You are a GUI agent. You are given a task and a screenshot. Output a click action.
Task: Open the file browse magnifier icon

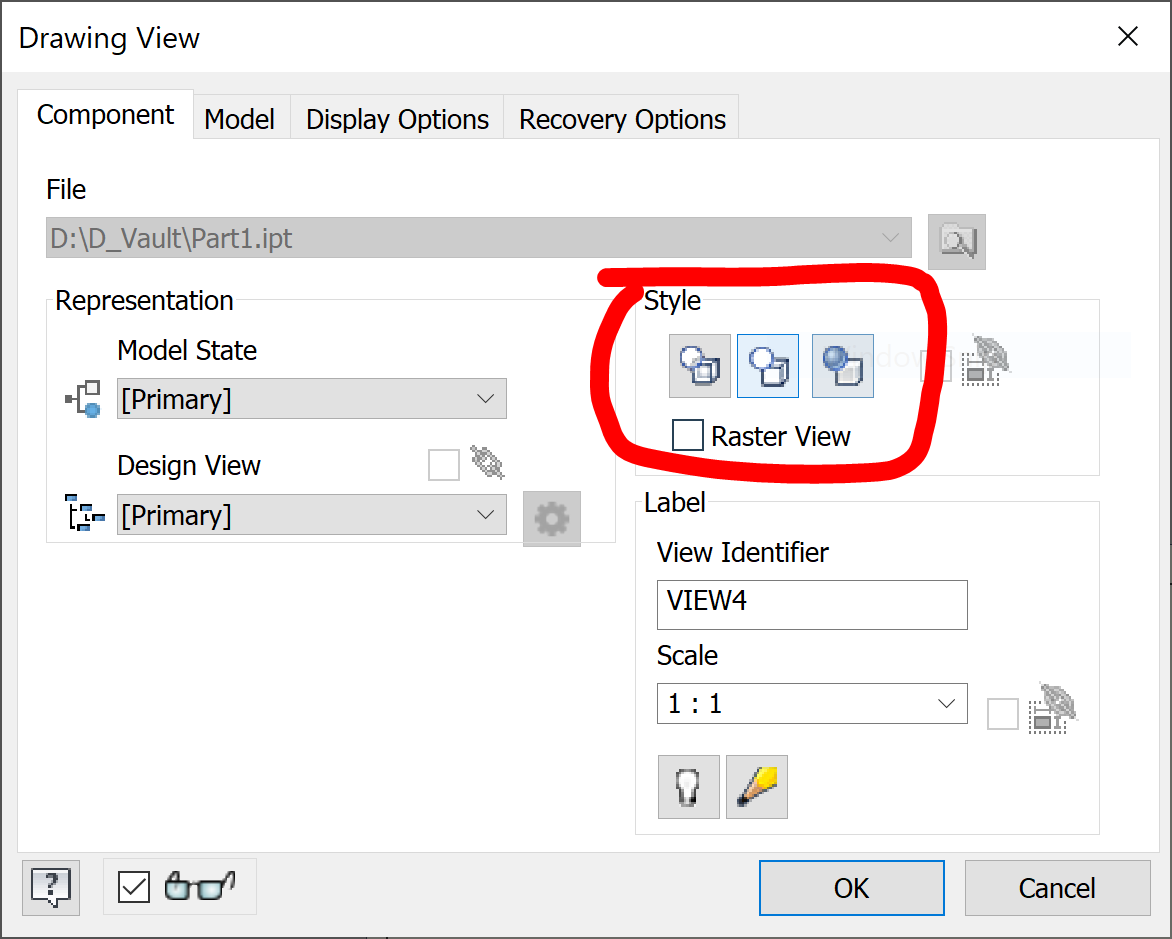(957, 241)
